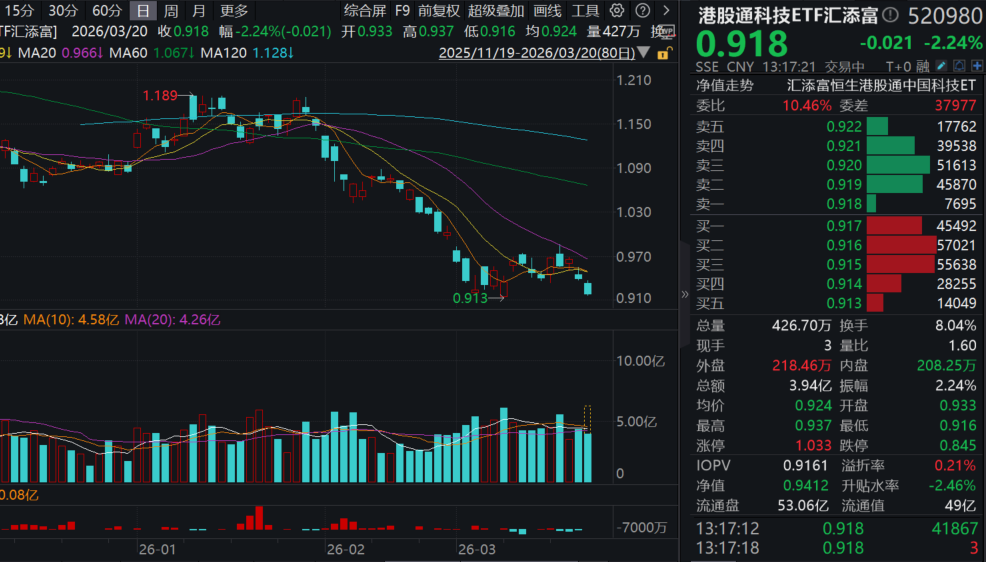The image size is (986, 562).
Task: Open the 前复权 adjustment dropdown
Action: click(x=439, y=11)
